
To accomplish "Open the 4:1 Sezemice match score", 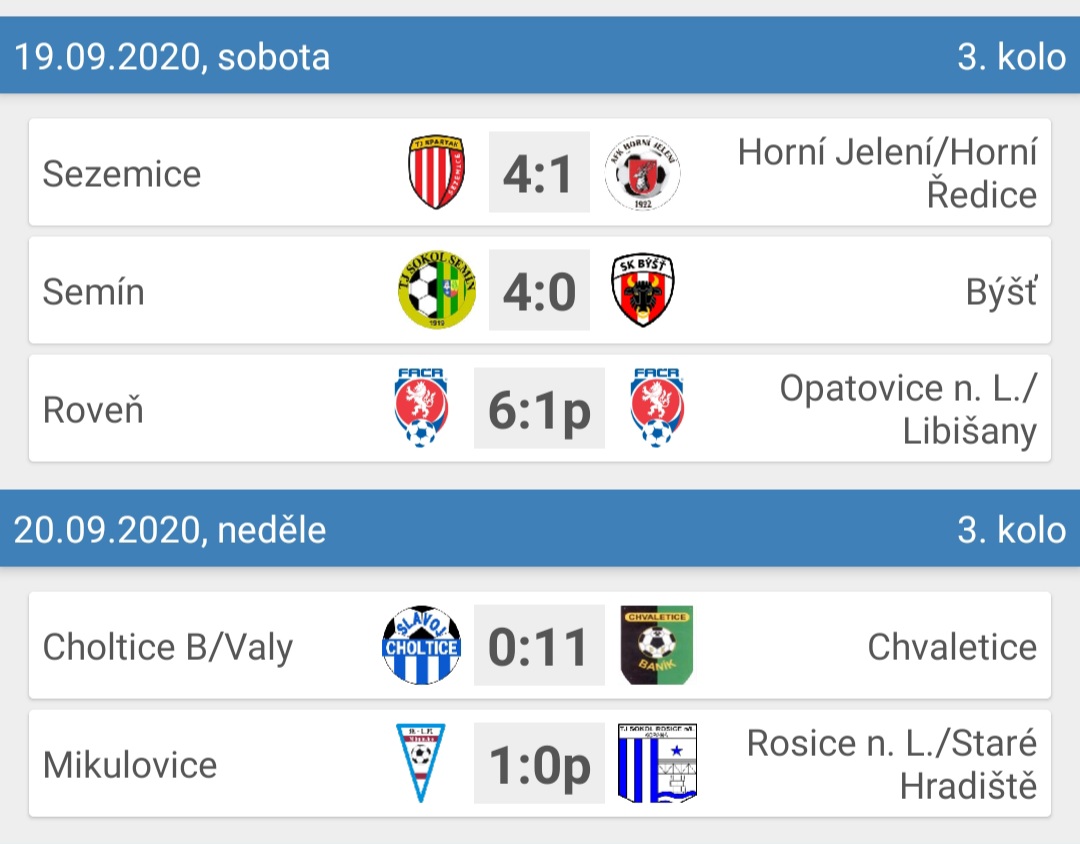I will click(539, 172).
